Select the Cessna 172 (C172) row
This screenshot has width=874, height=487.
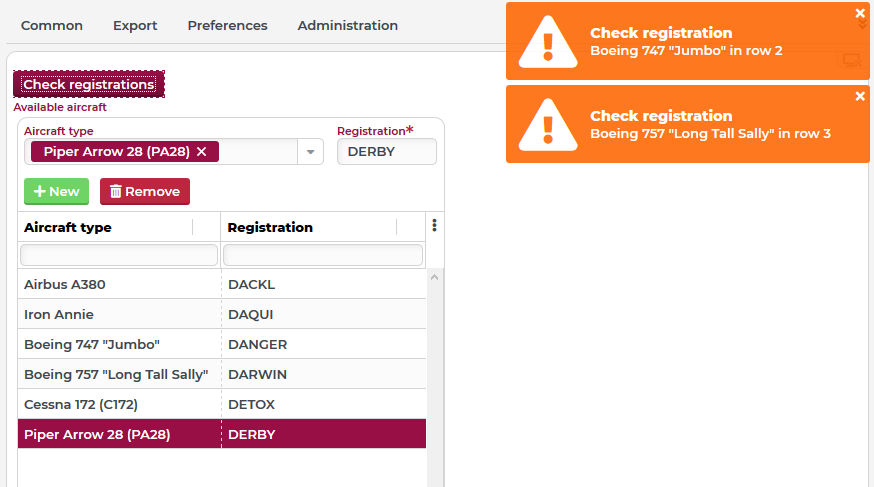(x=222, y=405)
